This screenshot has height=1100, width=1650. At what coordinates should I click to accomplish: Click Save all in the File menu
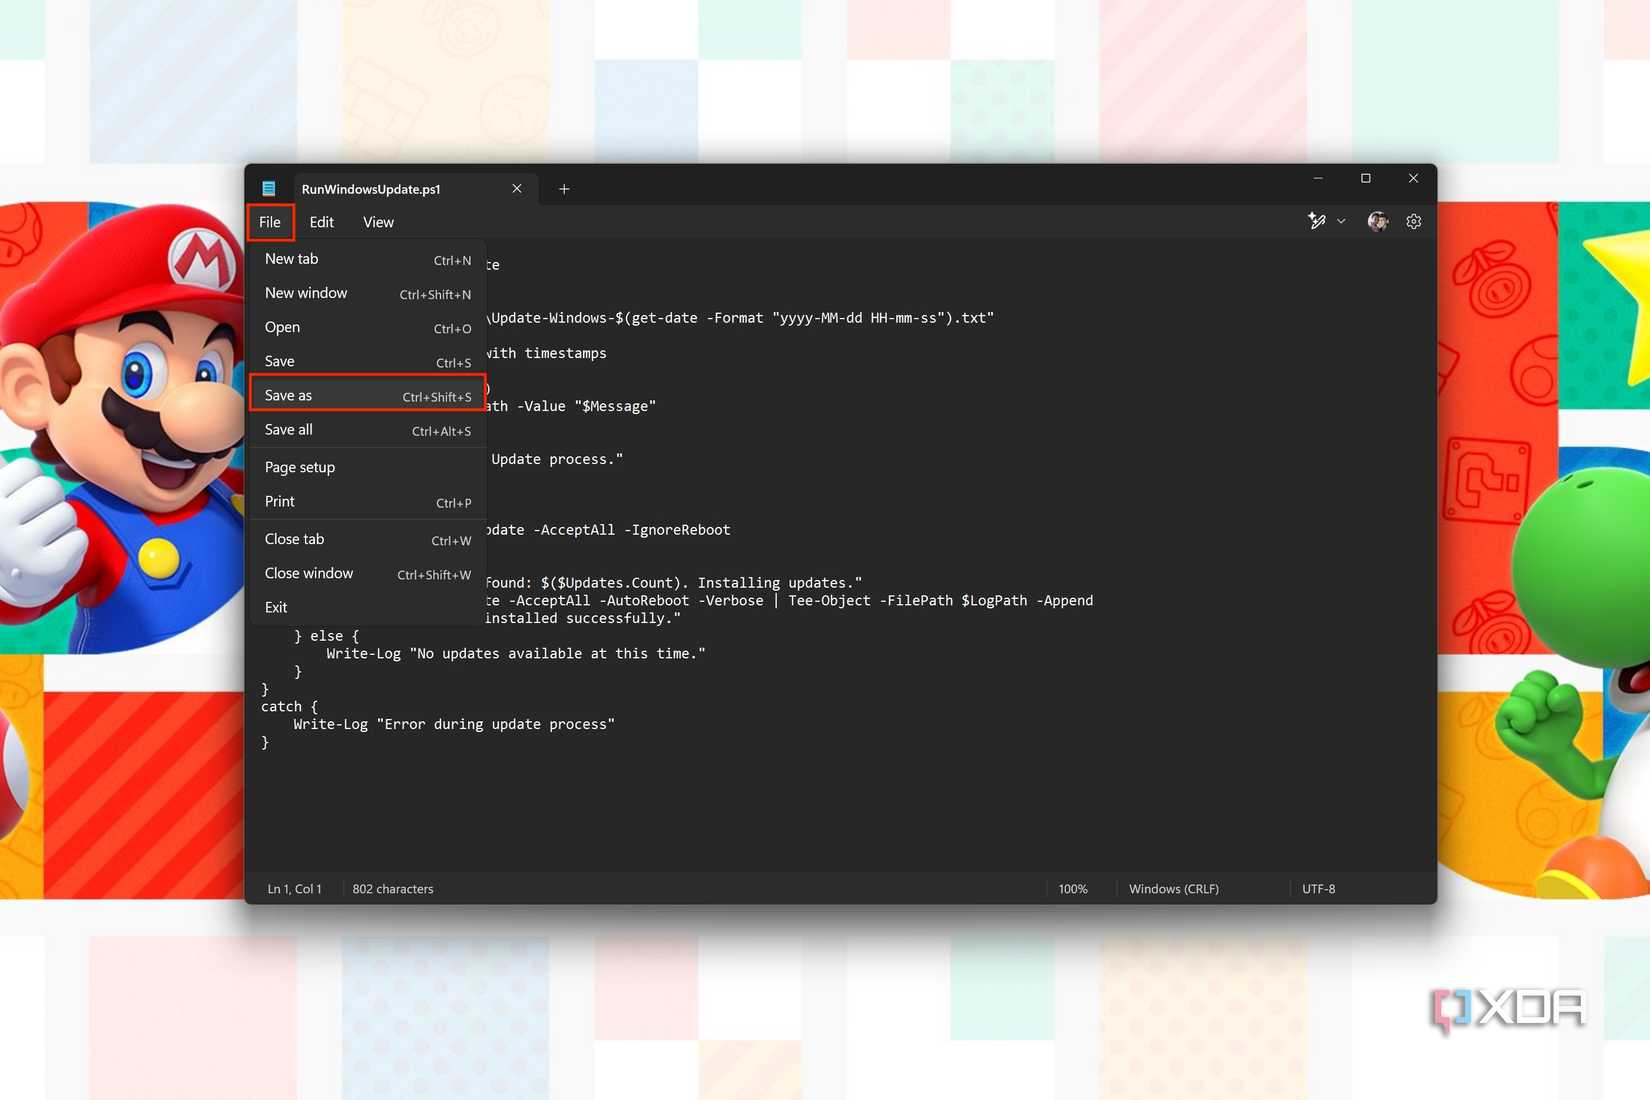pos(287,429)
